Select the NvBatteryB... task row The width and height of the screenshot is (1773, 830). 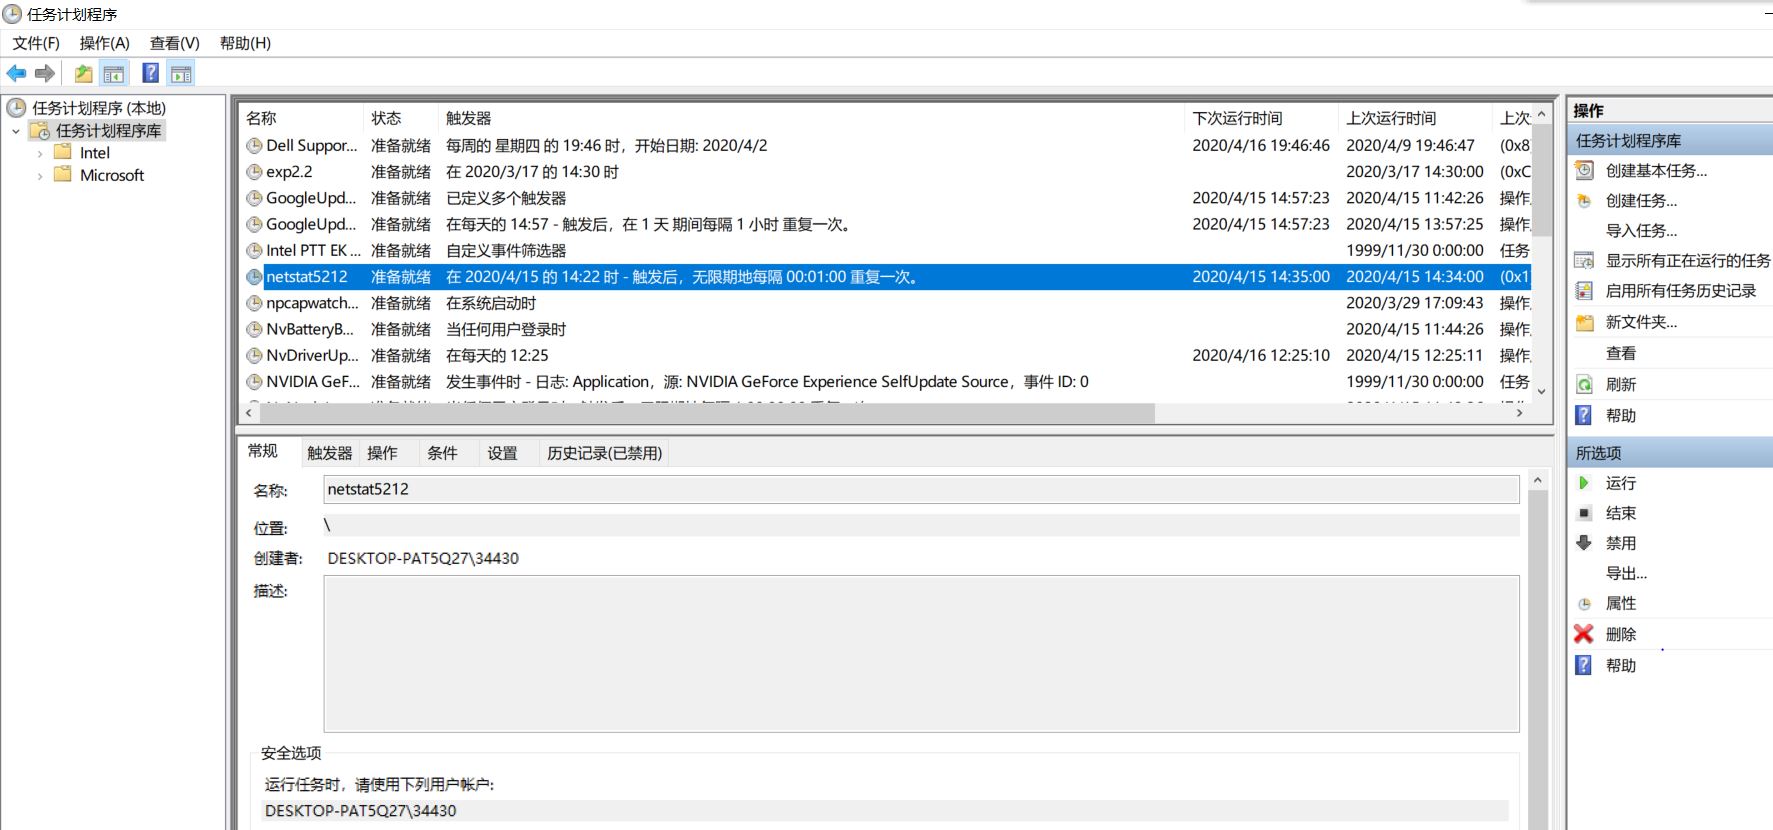886,329
